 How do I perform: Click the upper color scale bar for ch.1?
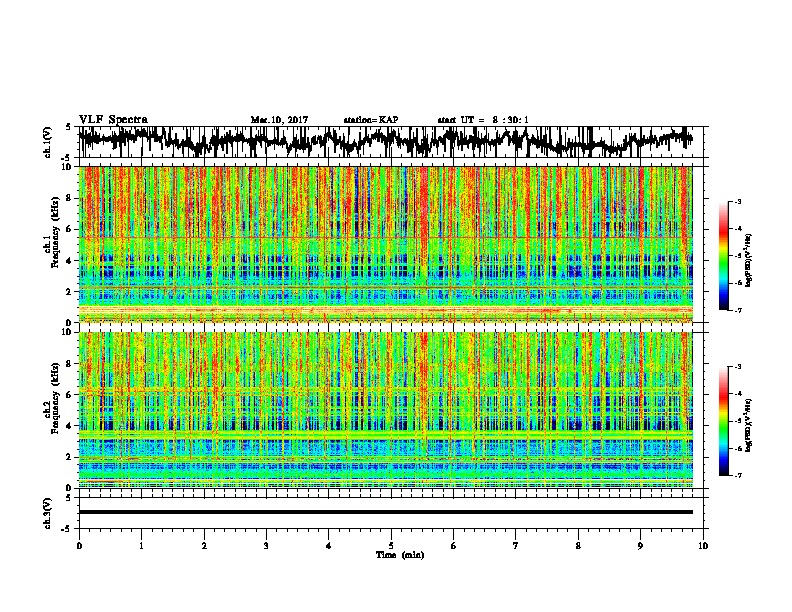[723, 256]
